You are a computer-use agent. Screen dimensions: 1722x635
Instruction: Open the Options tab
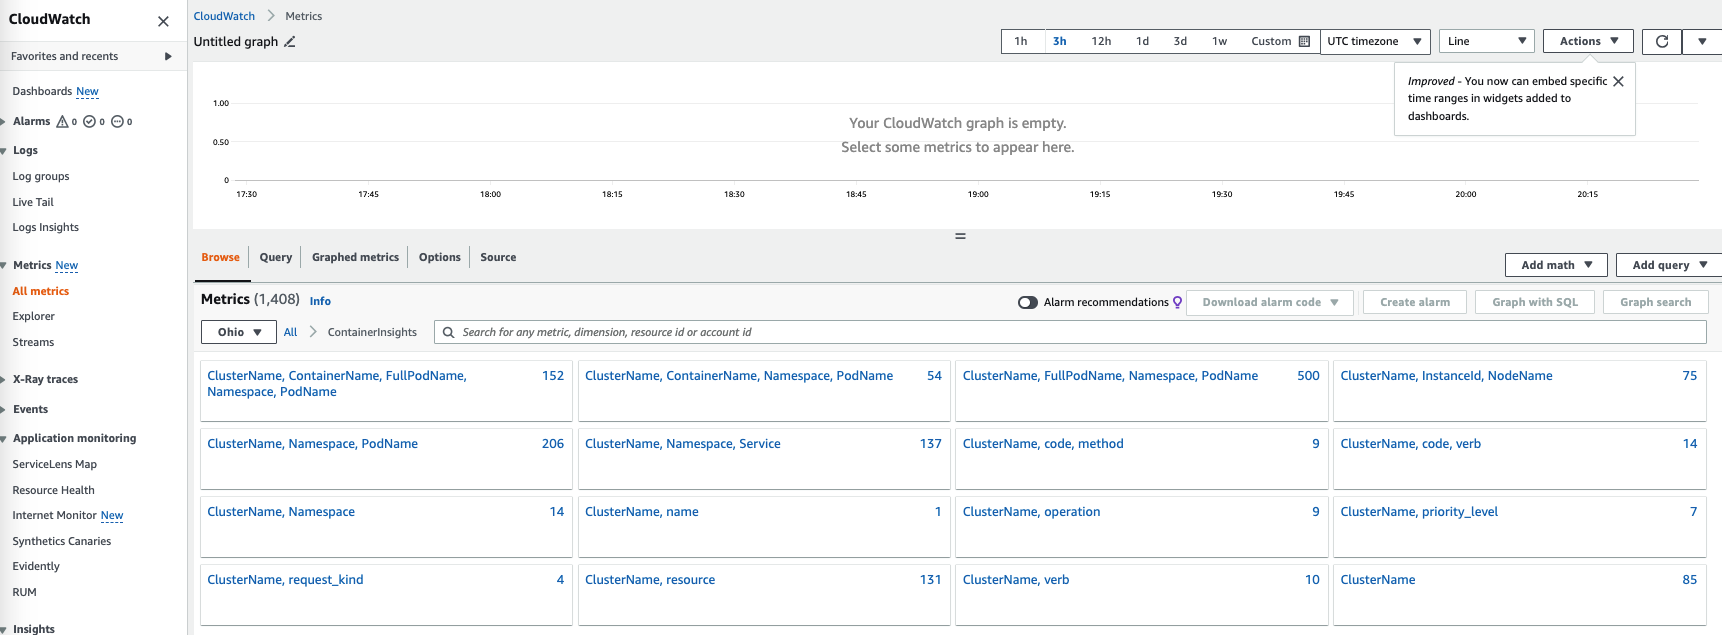click(x=440, y=257)
